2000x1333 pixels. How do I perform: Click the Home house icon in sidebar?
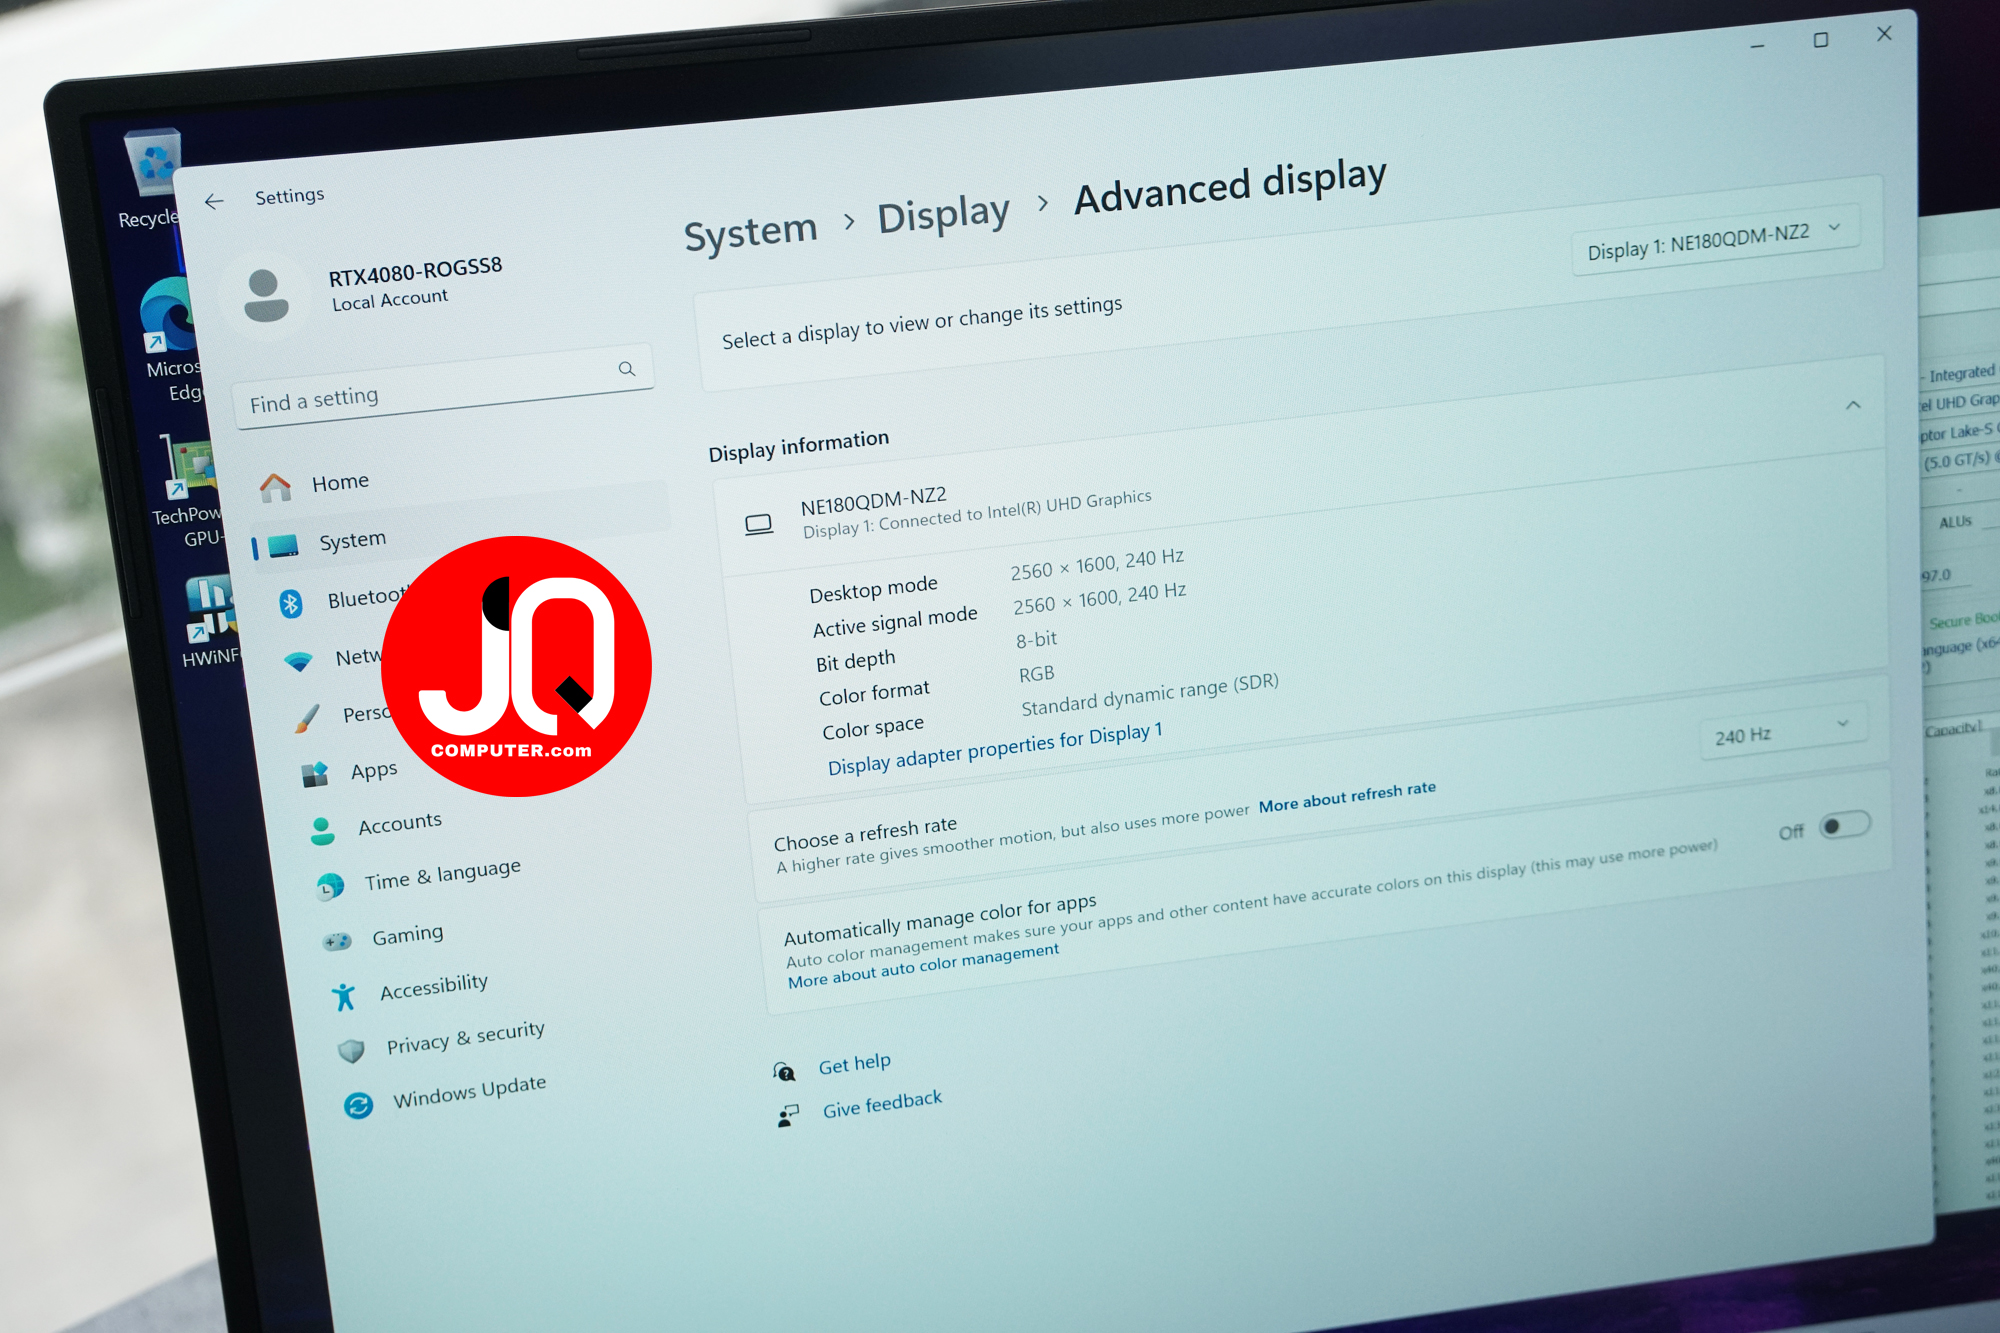[x=275, y=488]
